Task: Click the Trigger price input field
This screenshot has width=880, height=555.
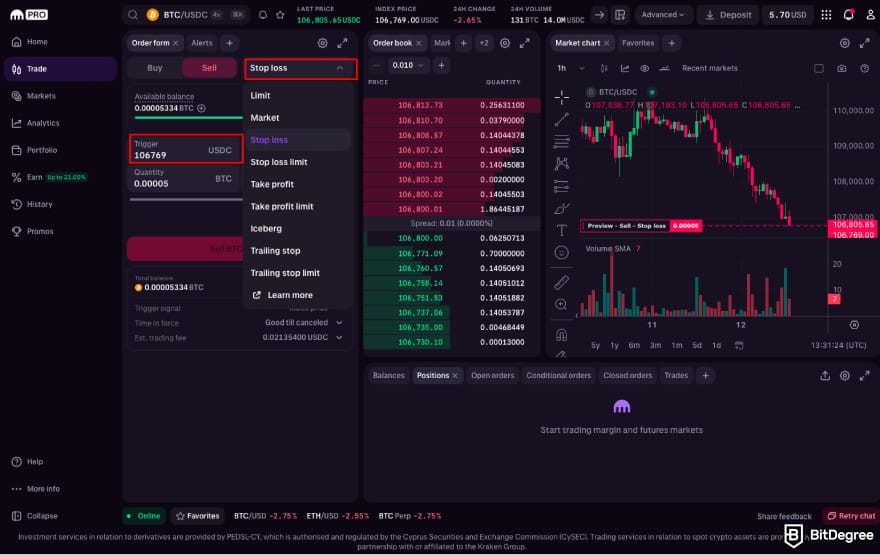Action: tap(186, 149)
